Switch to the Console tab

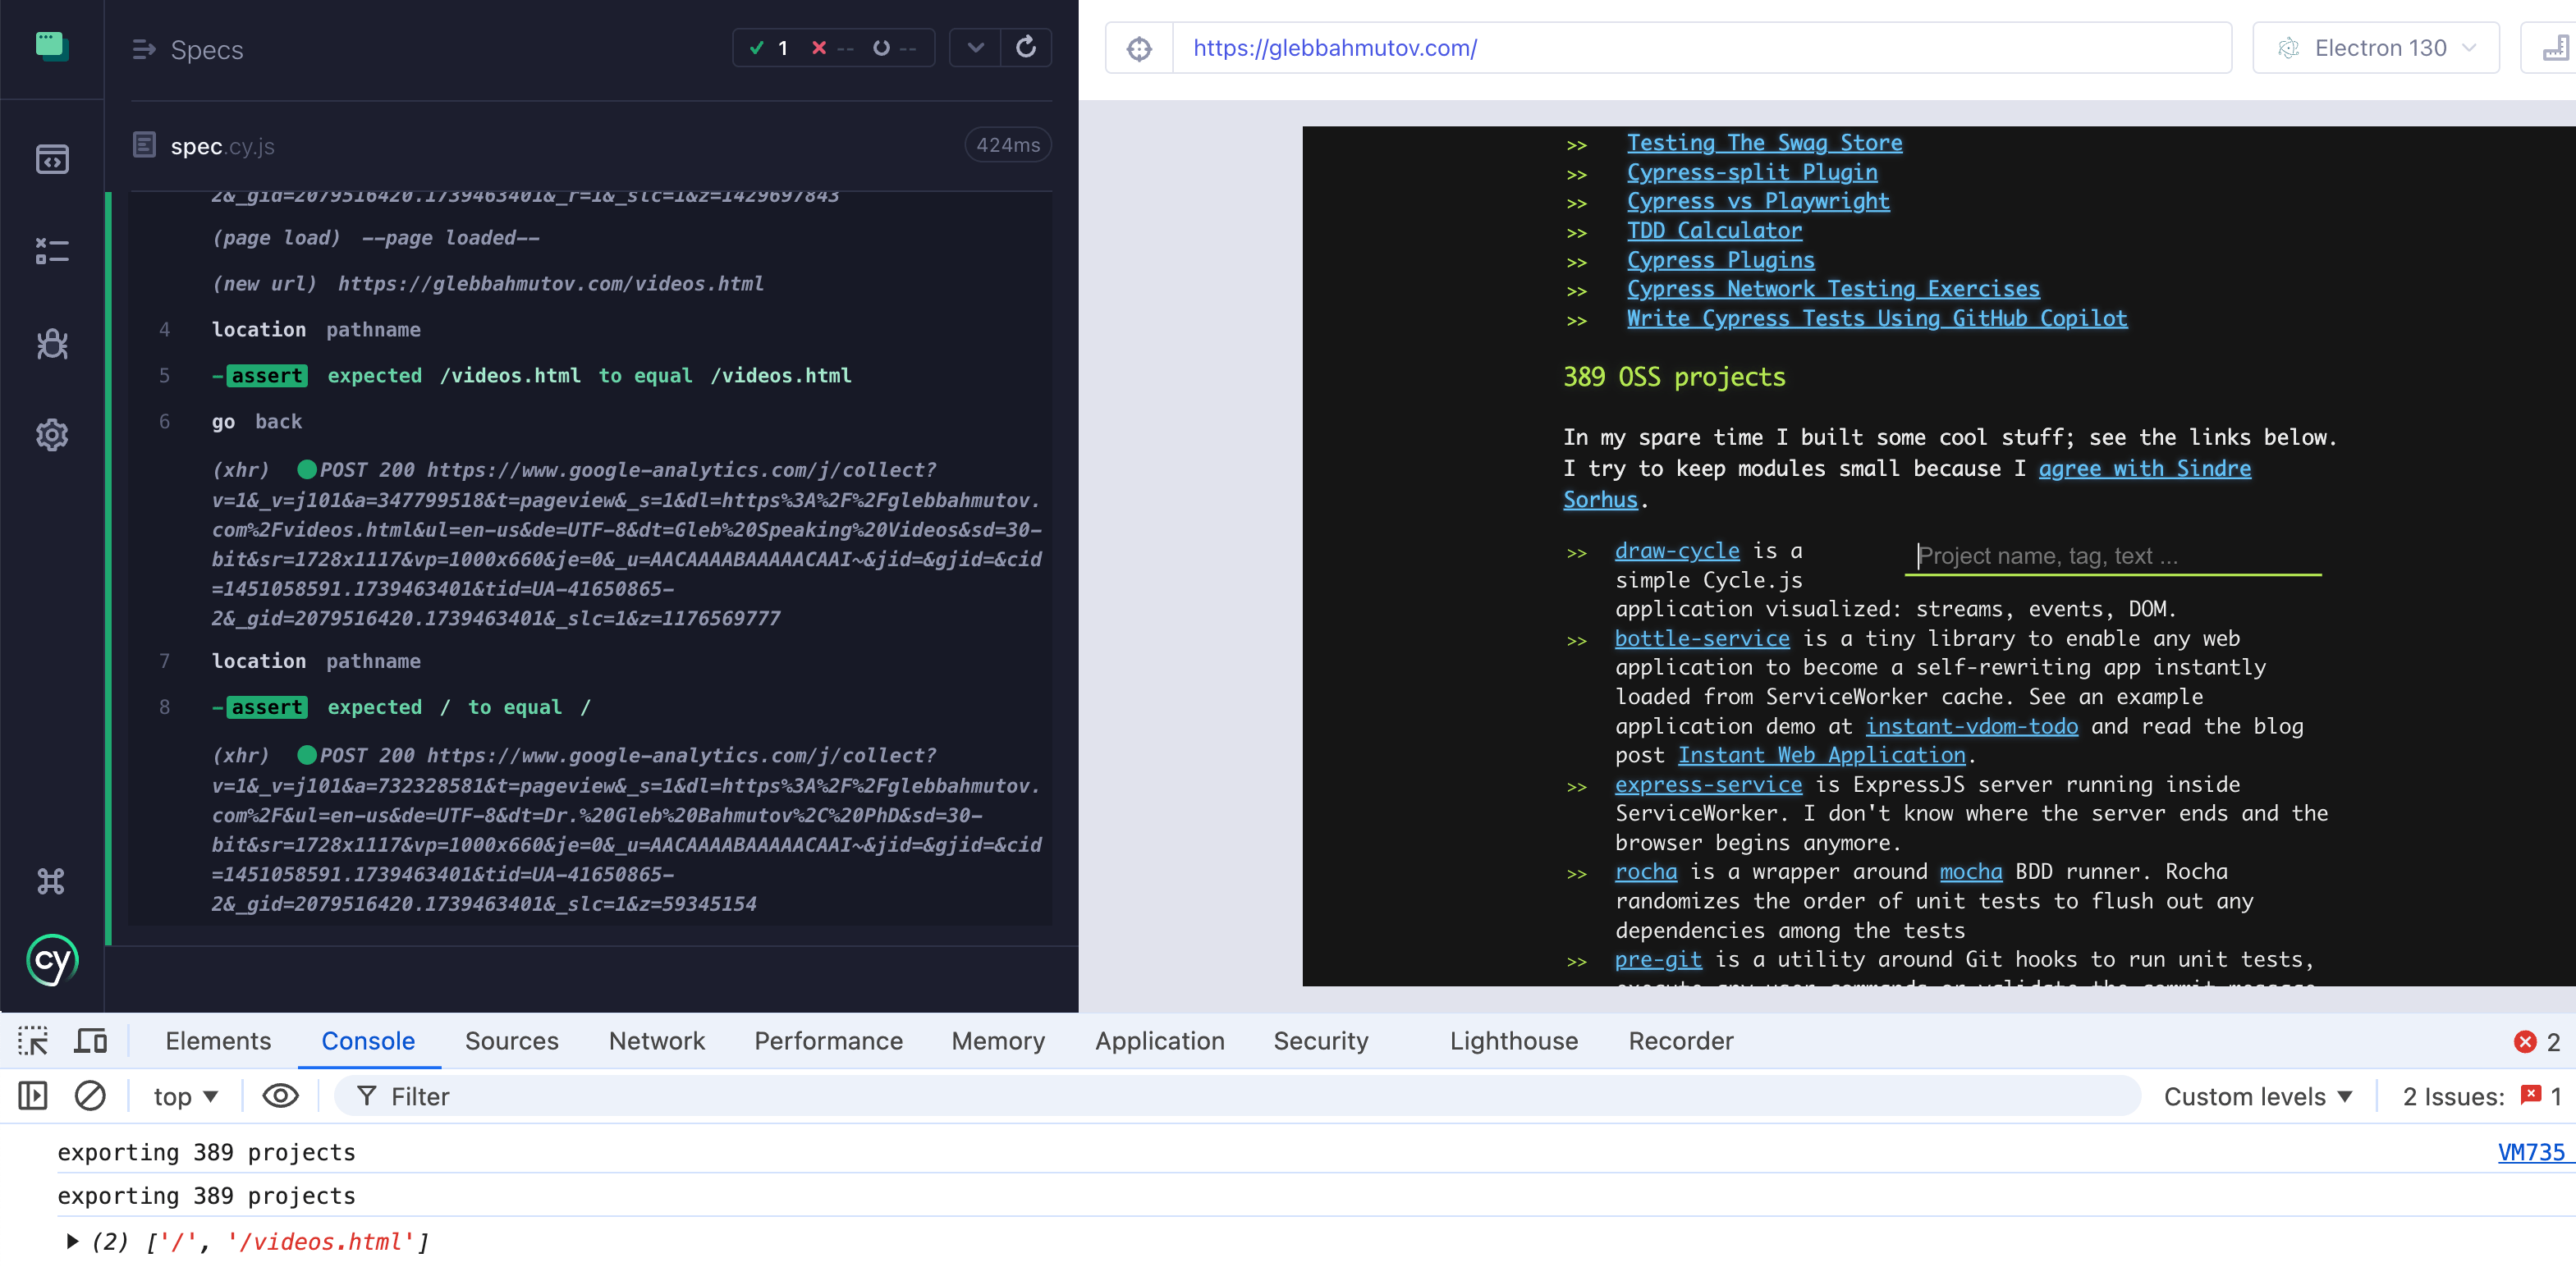click(x=368, y=1041)
